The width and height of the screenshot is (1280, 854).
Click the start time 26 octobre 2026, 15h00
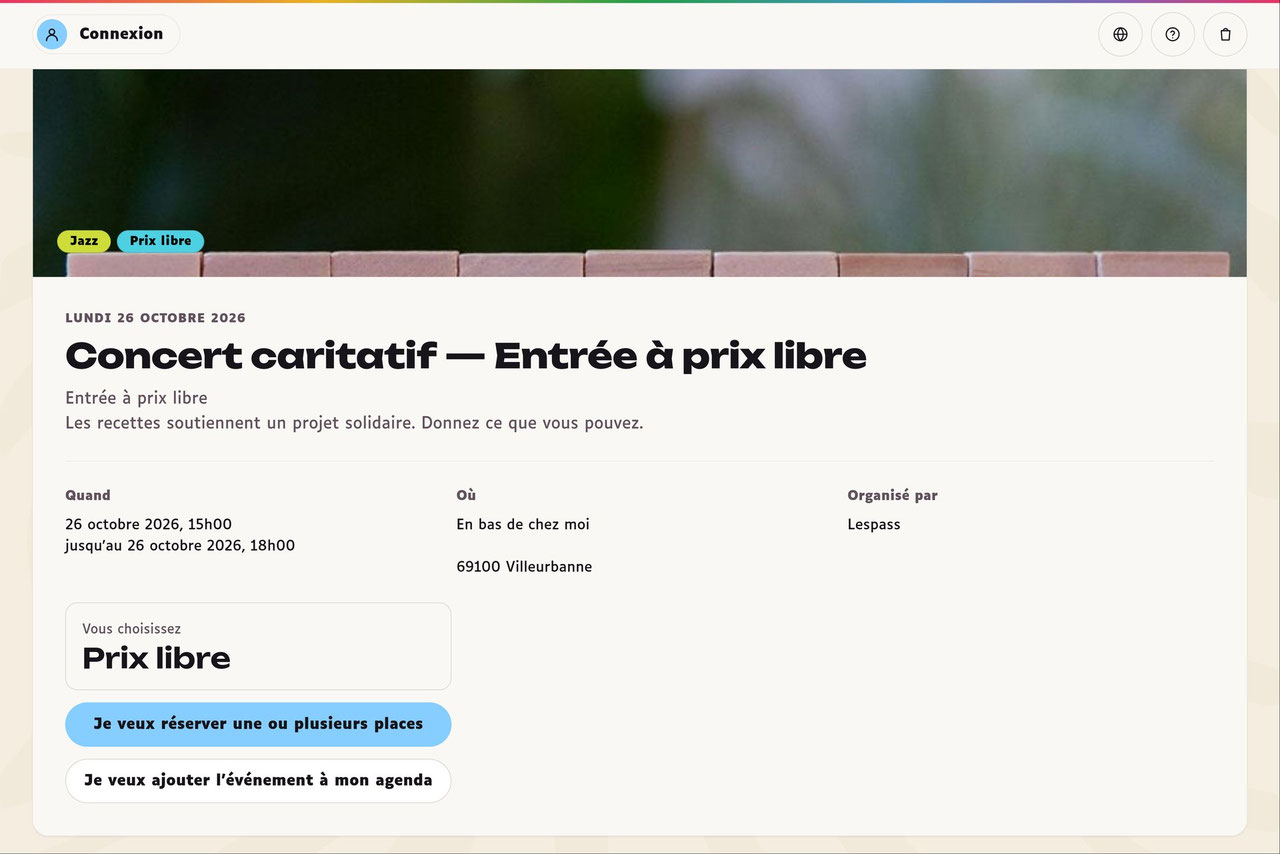click(x=149, y=524)
